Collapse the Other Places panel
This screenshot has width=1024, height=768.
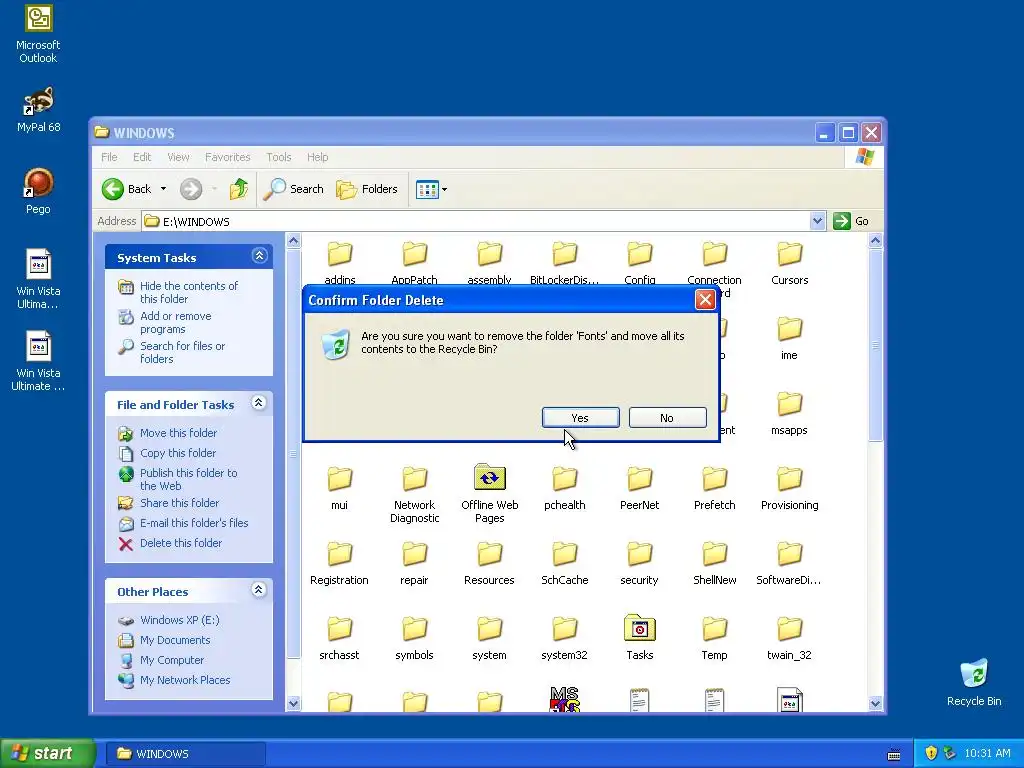[259, 590]
